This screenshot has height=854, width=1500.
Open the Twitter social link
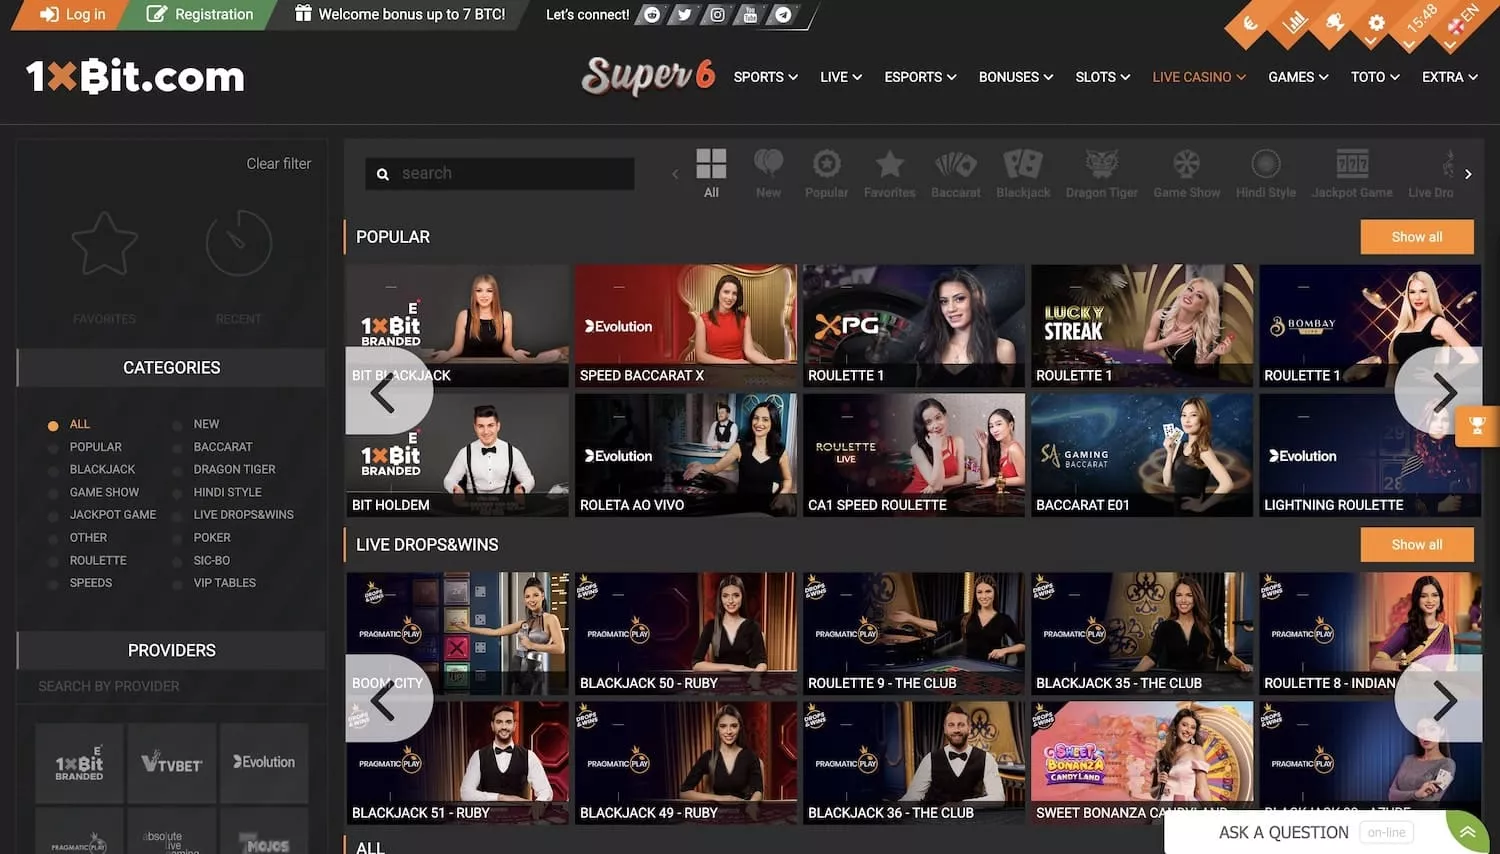[x=684, y=15]
